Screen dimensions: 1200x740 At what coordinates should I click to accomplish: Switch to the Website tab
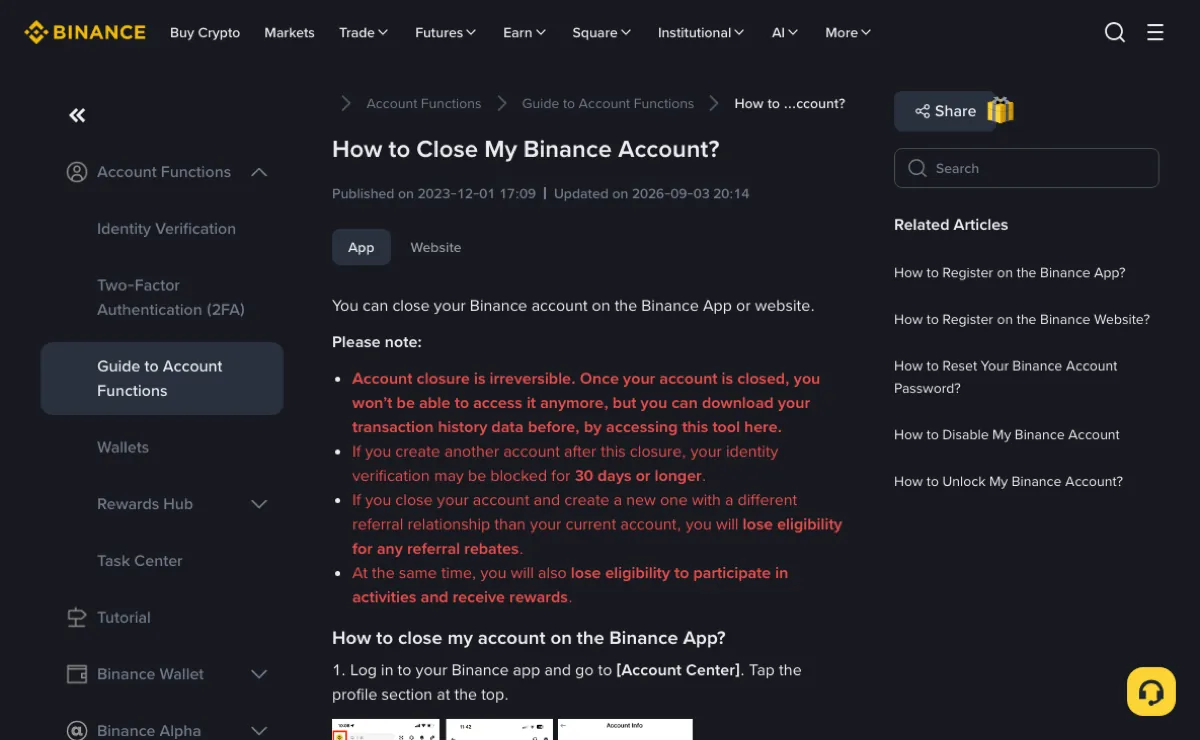coord(436,247)
